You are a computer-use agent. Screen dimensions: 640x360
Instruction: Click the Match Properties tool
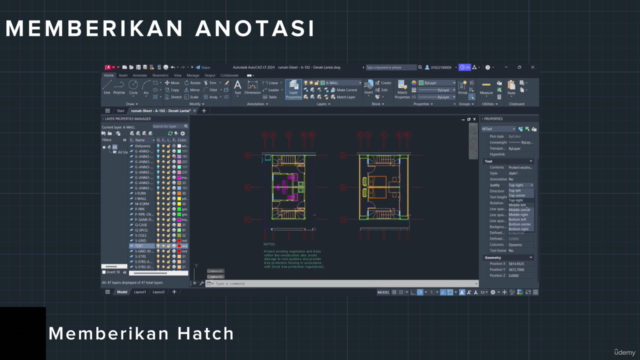click(x=402, y=89)
